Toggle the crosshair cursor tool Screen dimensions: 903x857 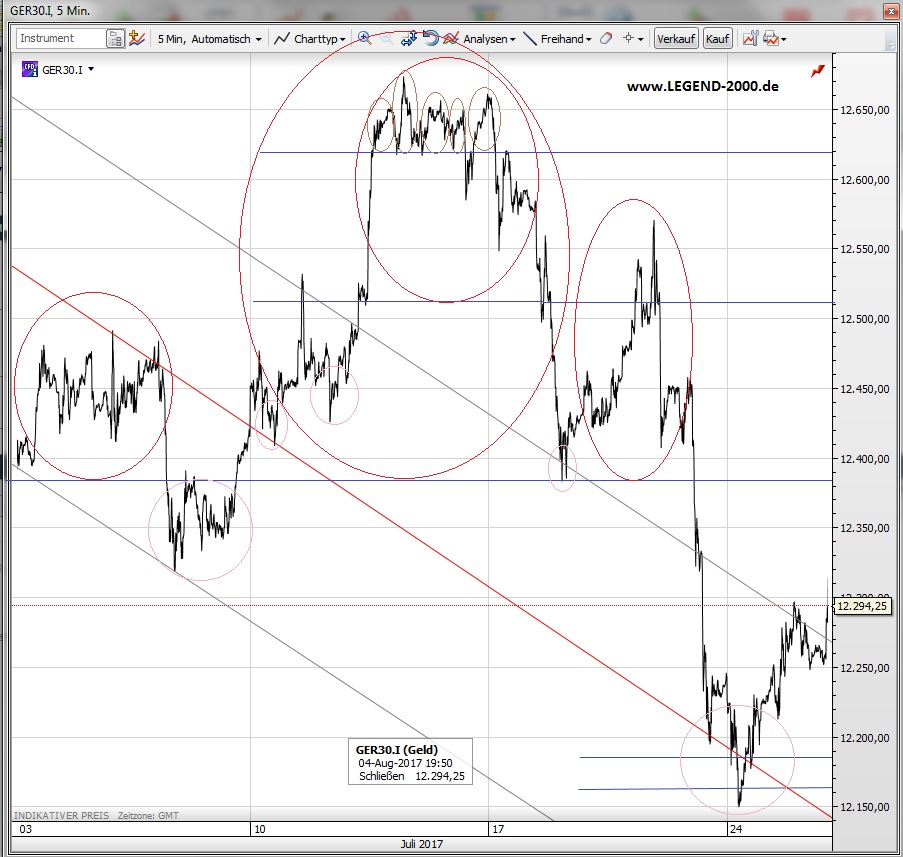click(x=629, y=39)
